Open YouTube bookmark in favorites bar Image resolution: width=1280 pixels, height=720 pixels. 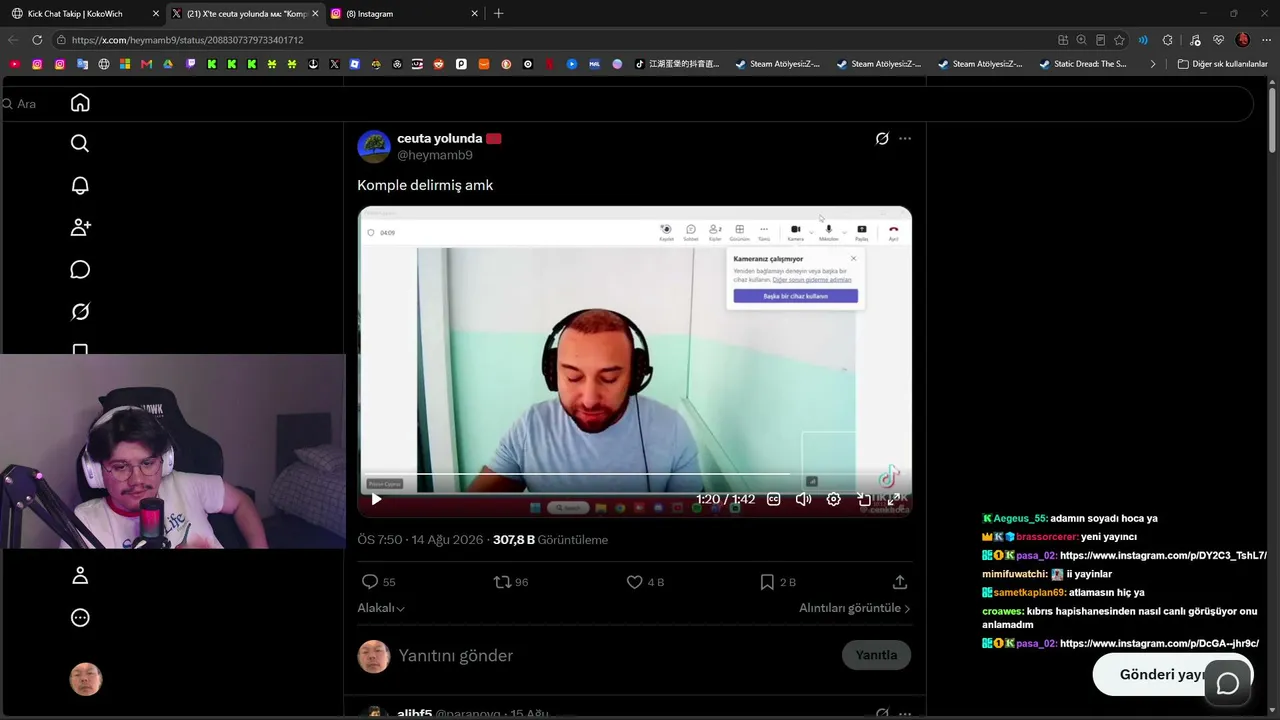pyautogui.click(x=14, y=64)
